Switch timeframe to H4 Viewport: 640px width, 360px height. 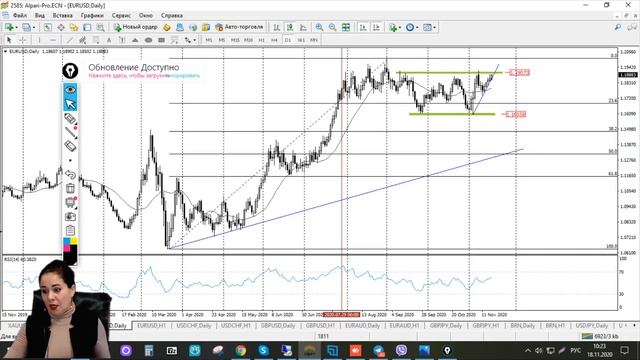pyautogui.click(x=274, y=40)
